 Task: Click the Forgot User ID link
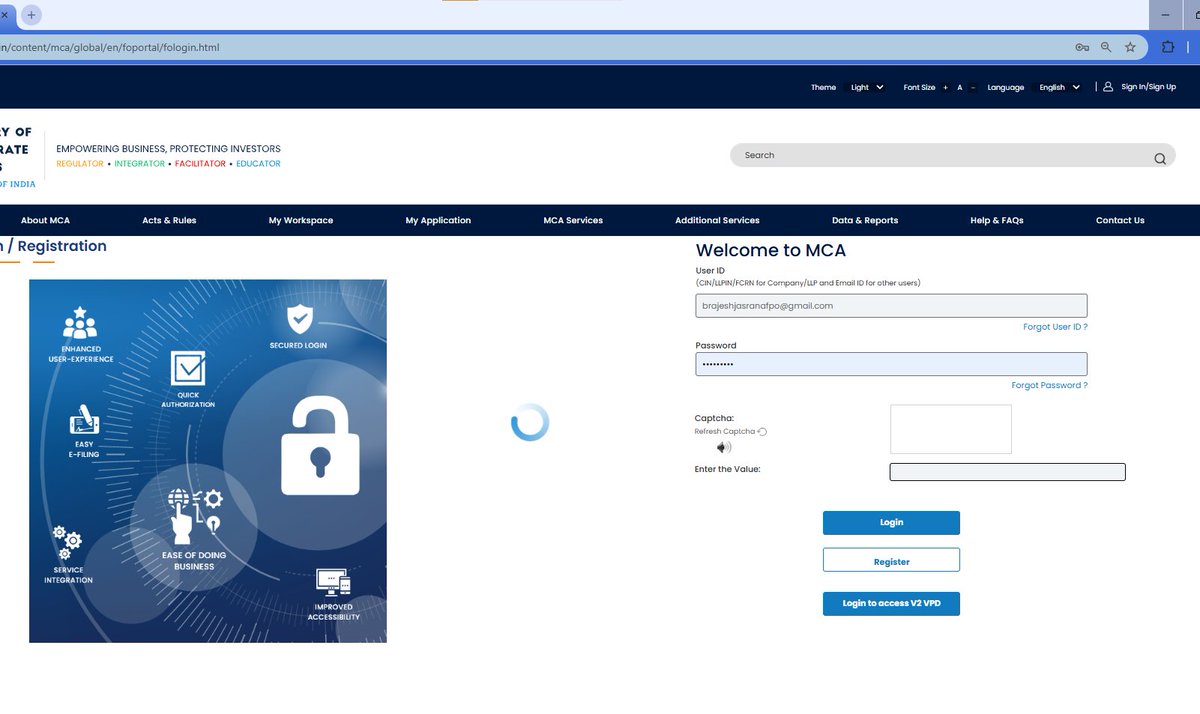tap(1055, 327)
